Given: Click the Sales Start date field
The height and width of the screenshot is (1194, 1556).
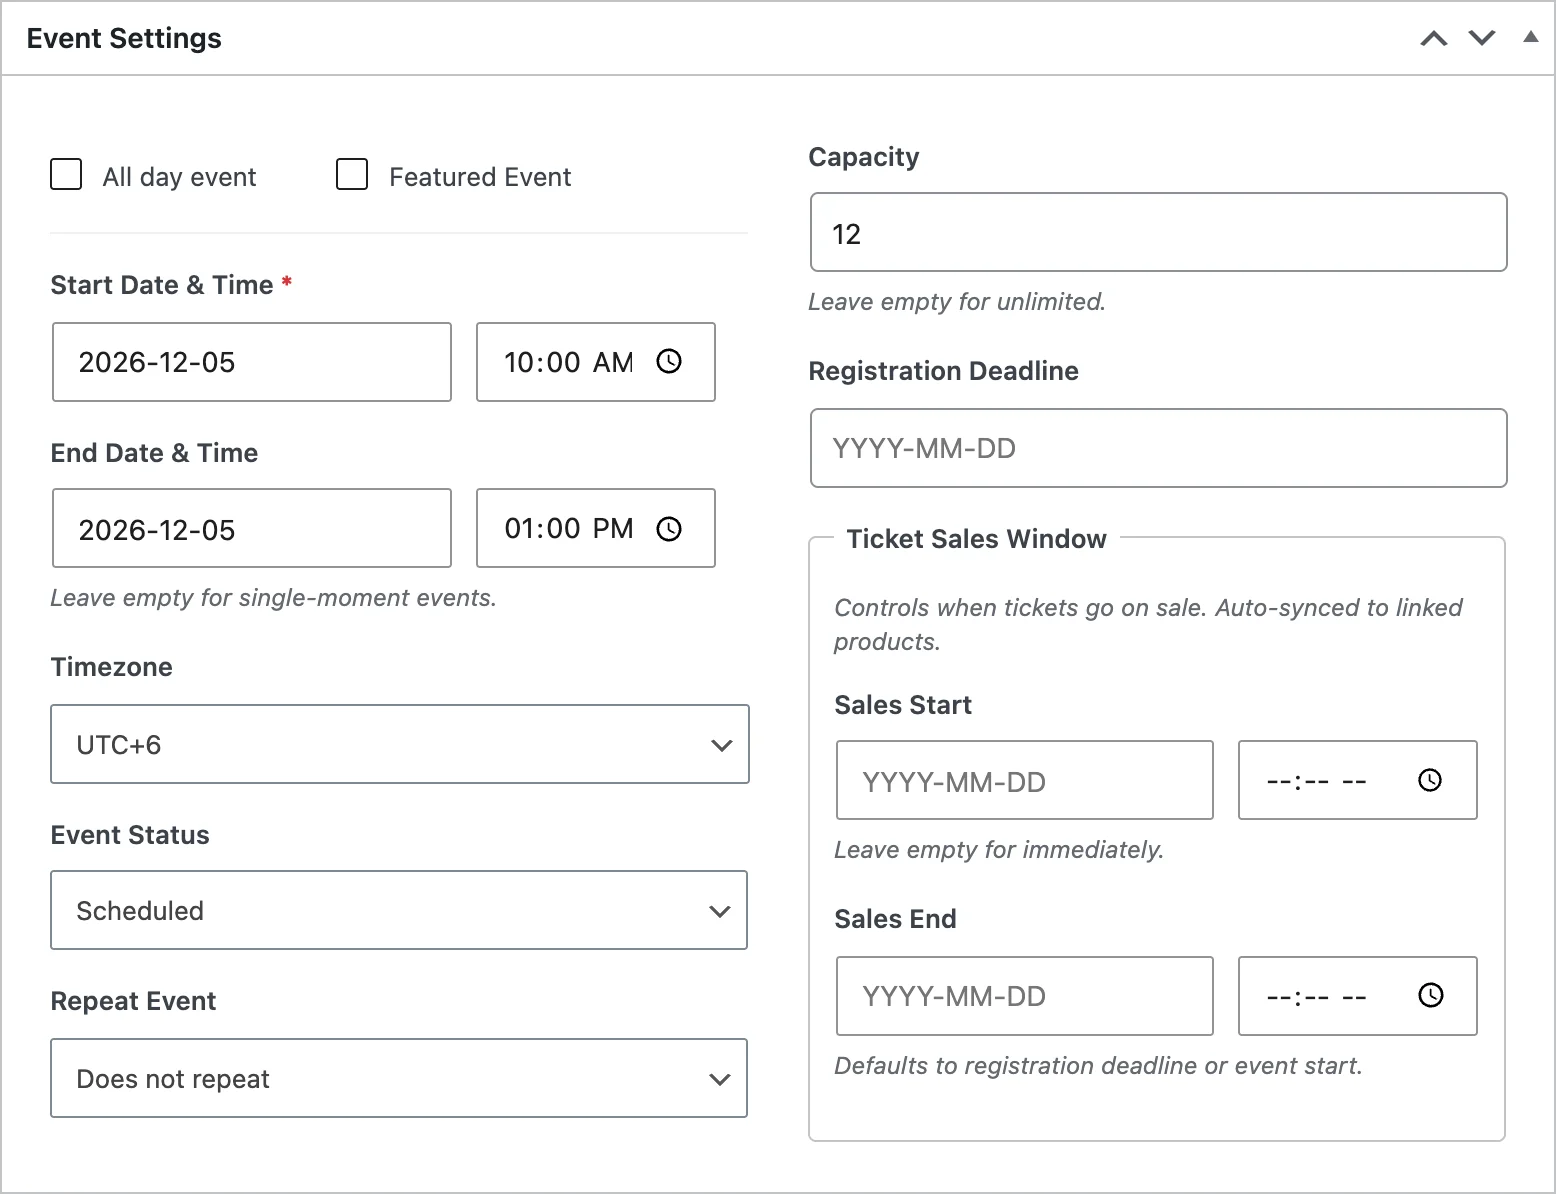Looking at the screenshot, I should pos(1025,780).
